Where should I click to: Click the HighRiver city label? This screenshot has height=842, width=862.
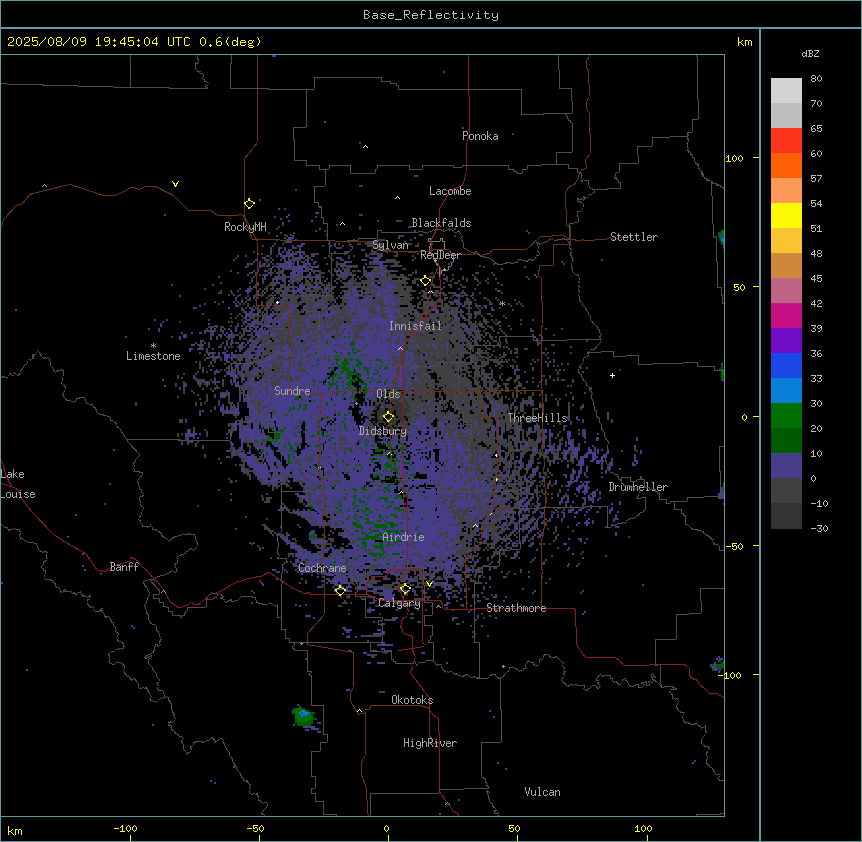tap(430, 743)
